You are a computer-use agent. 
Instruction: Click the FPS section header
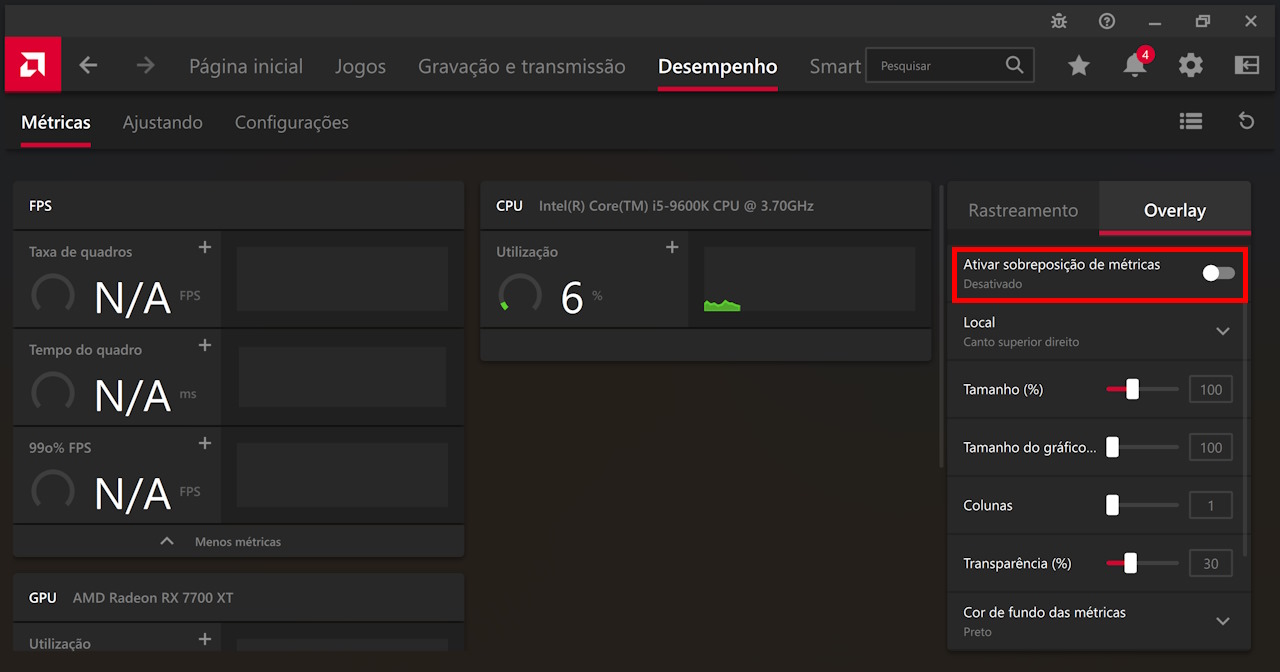pyautogui.click(x=238, y=205)
